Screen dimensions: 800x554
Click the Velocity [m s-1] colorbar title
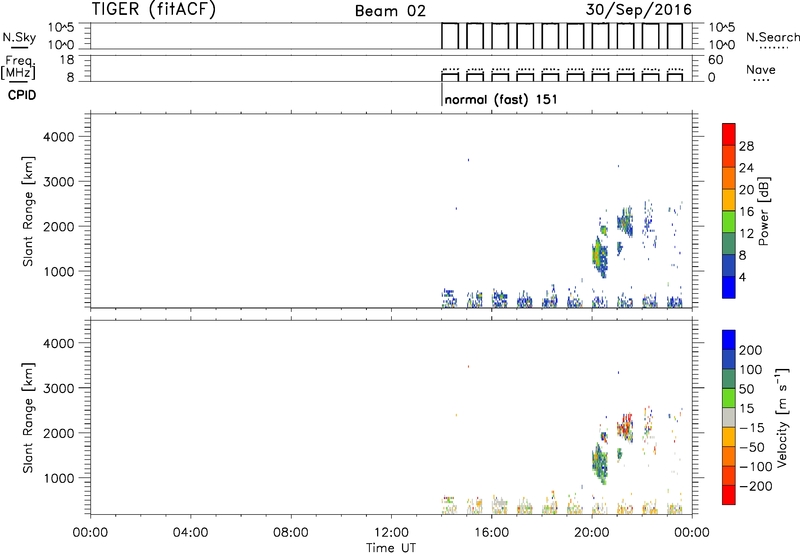click(x=782, y=417)
